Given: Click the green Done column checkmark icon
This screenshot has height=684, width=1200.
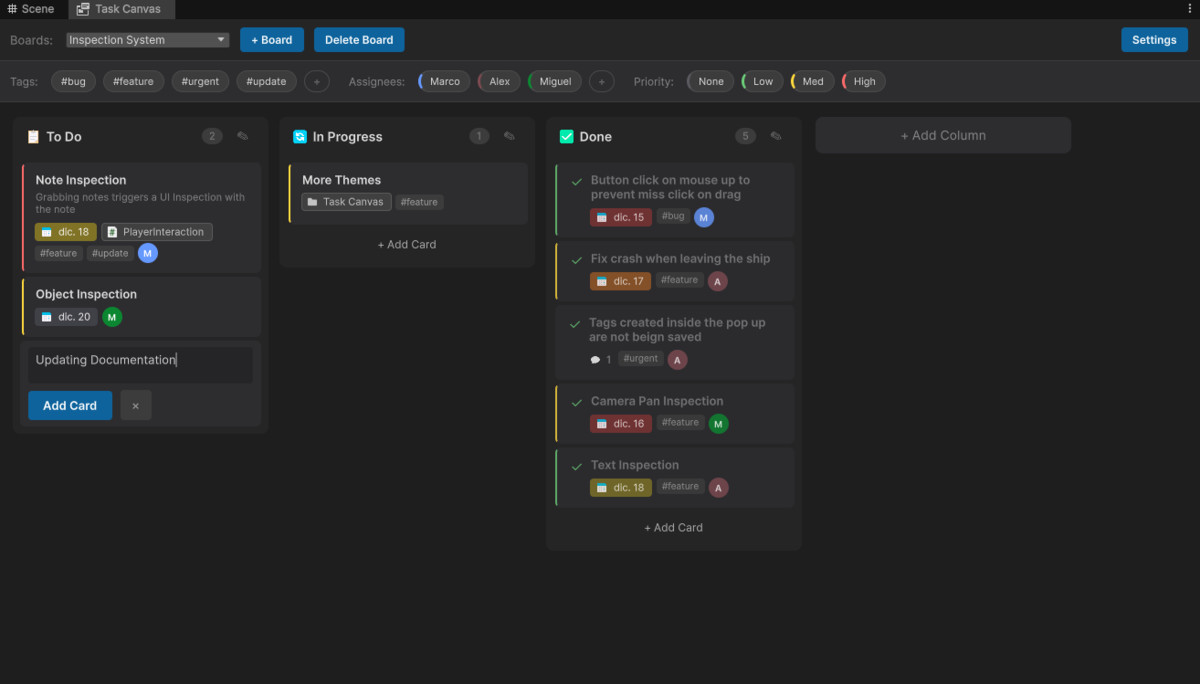Looking at the screenshot, I should [565, 136].
